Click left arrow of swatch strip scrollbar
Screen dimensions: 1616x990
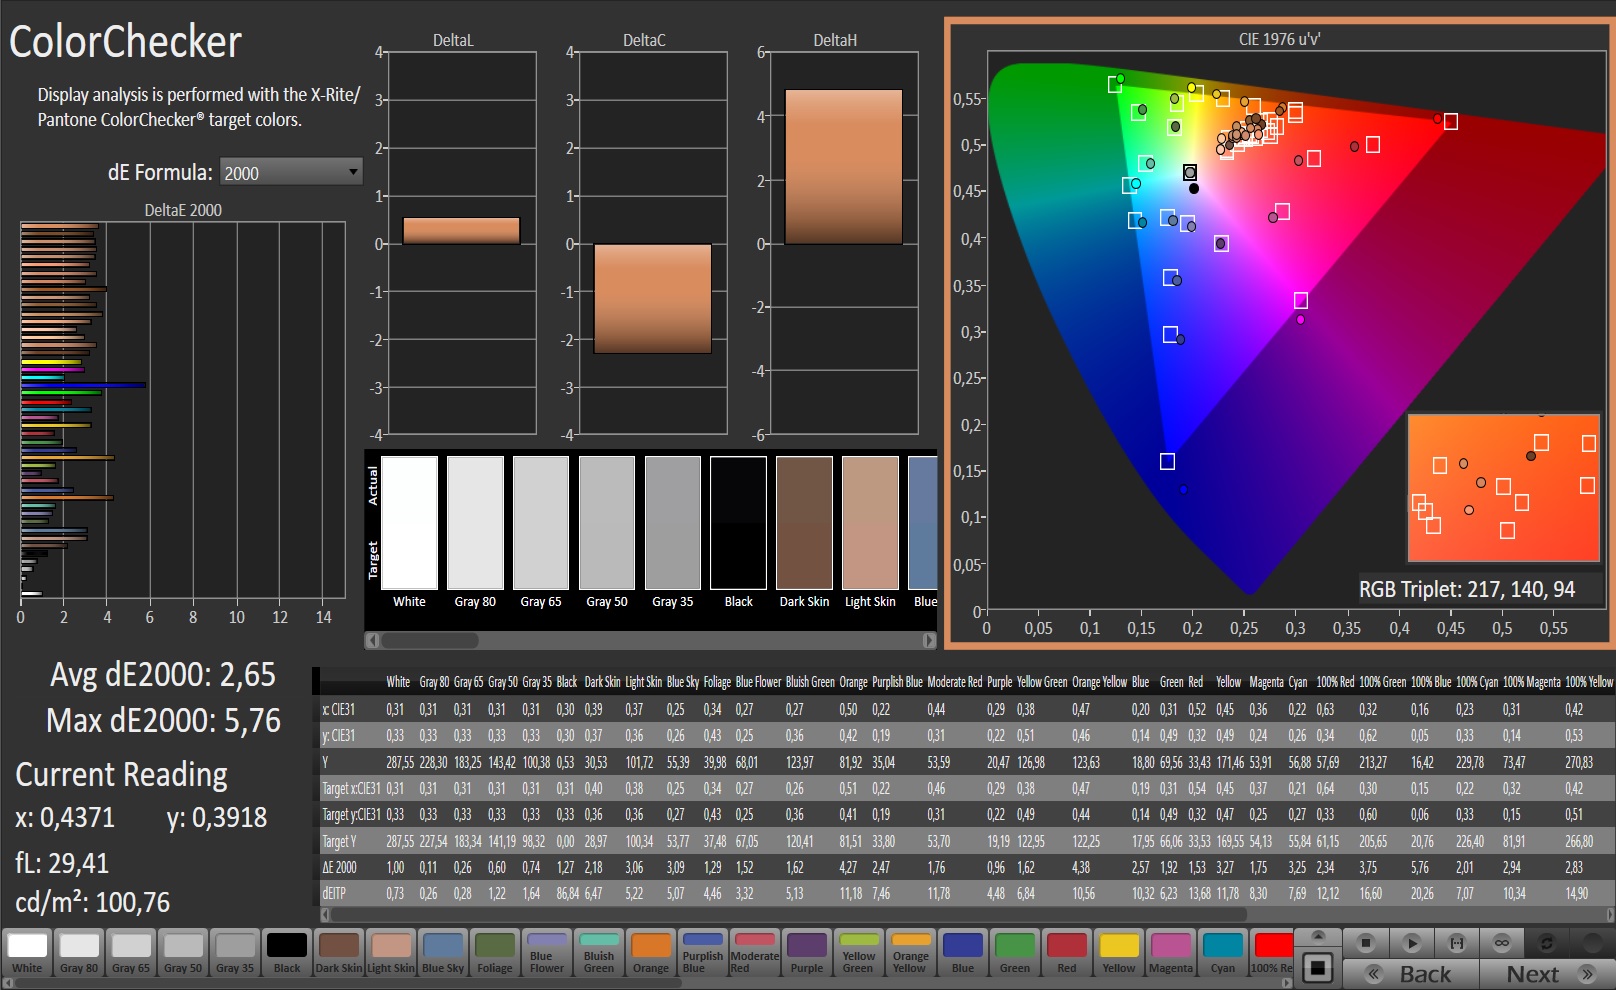point(372,640)
